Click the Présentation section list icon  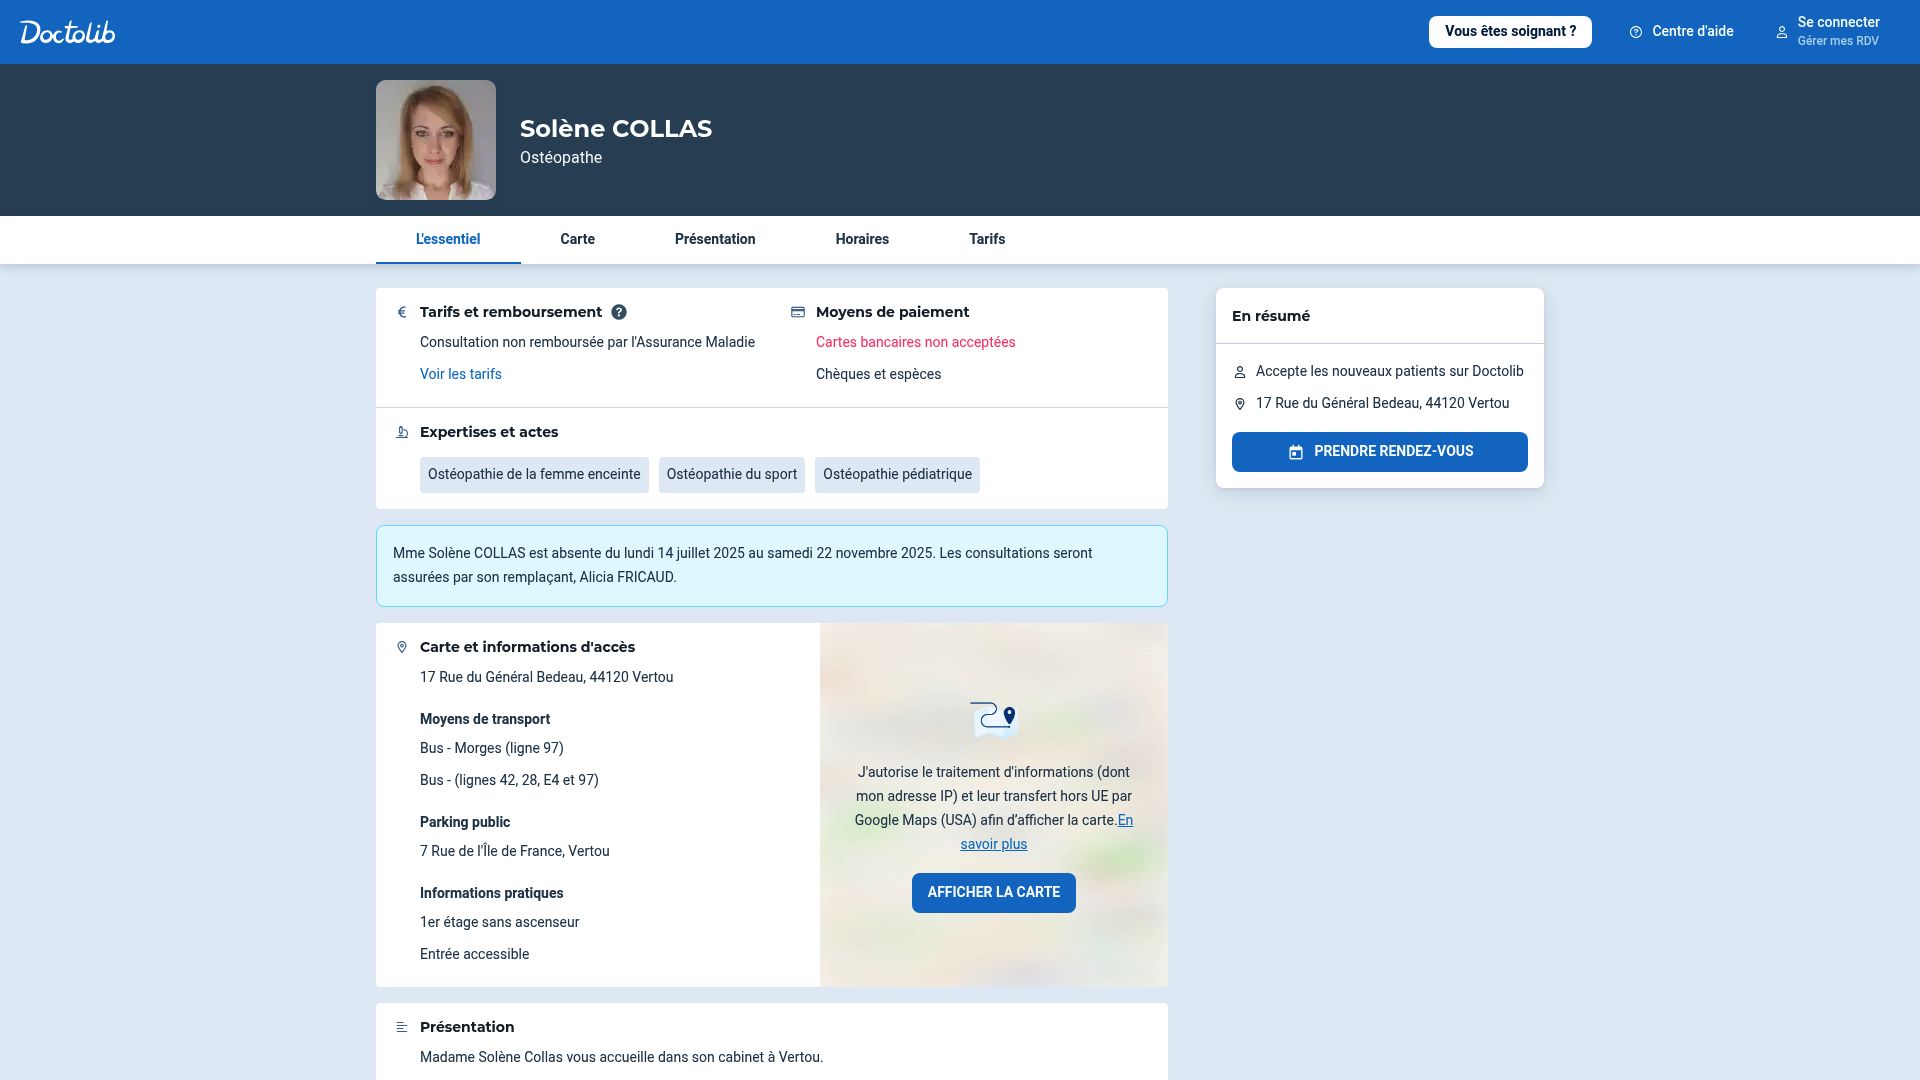[402, 1026]
